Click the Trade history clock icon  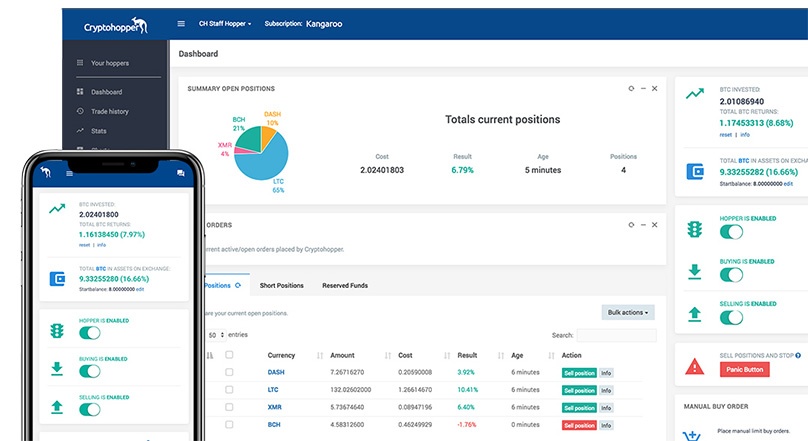80,111
